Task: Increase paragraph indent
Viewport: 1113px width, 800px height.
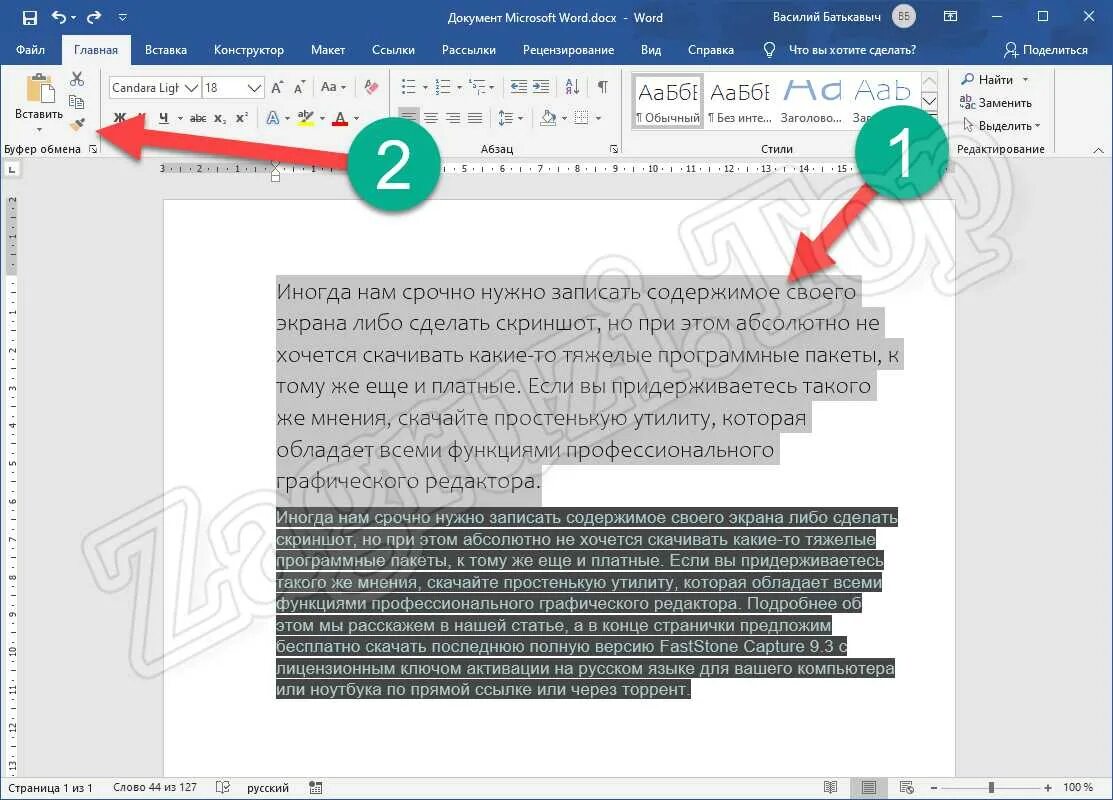Action: coord(541,87)
